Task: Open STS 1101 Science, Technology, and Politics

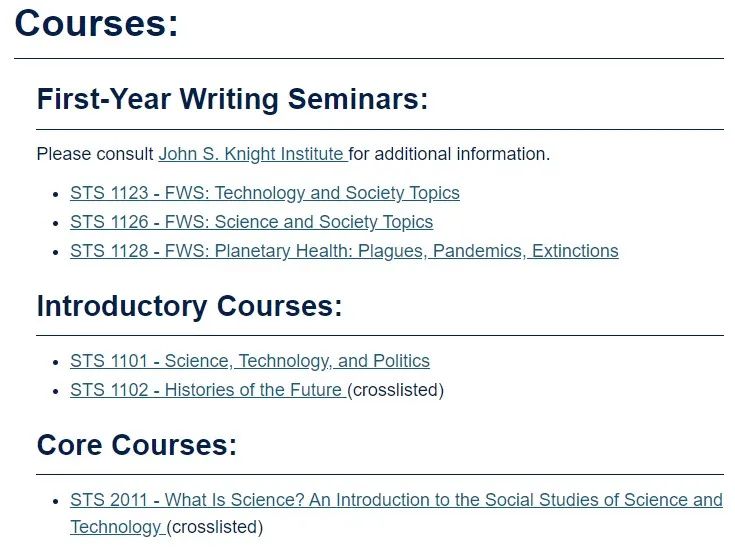Action: tap(250, 361)
